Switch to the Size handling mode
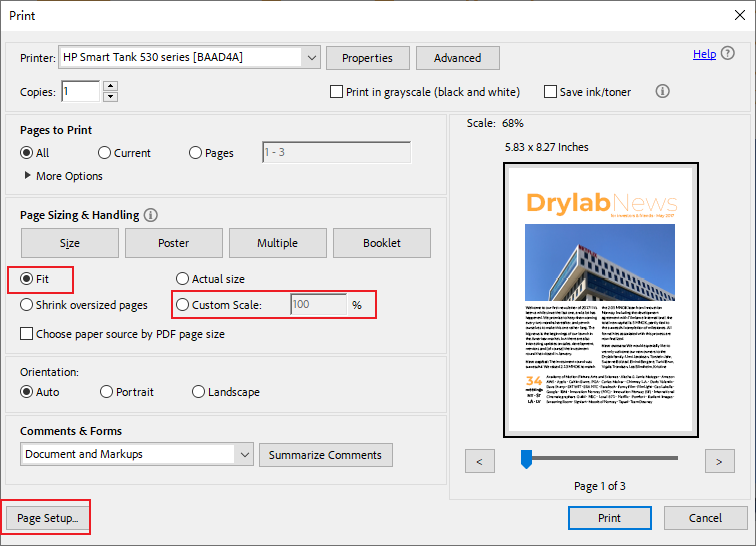 (70, 243)
